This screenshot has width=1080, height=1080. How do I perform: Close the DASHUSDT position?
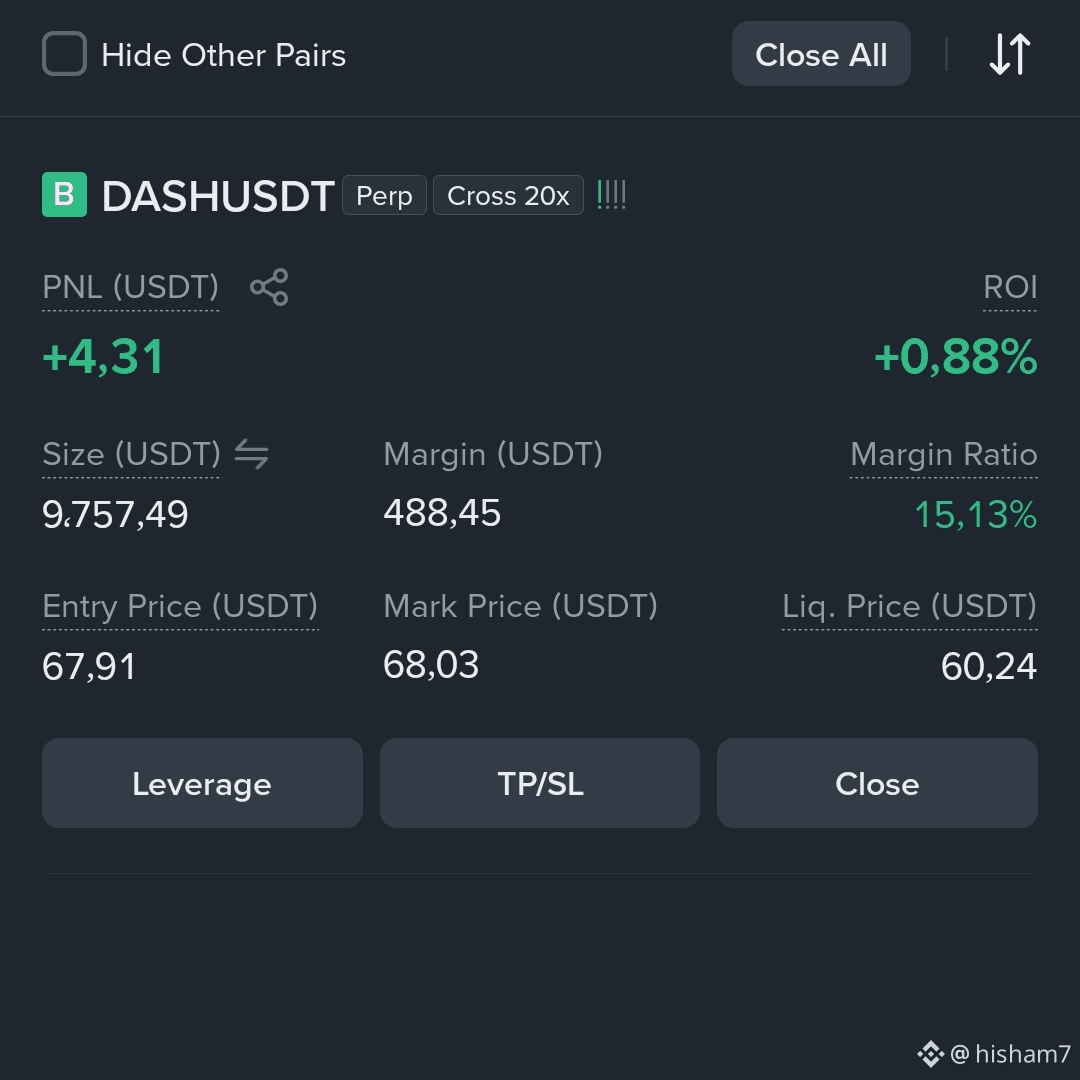878,783
